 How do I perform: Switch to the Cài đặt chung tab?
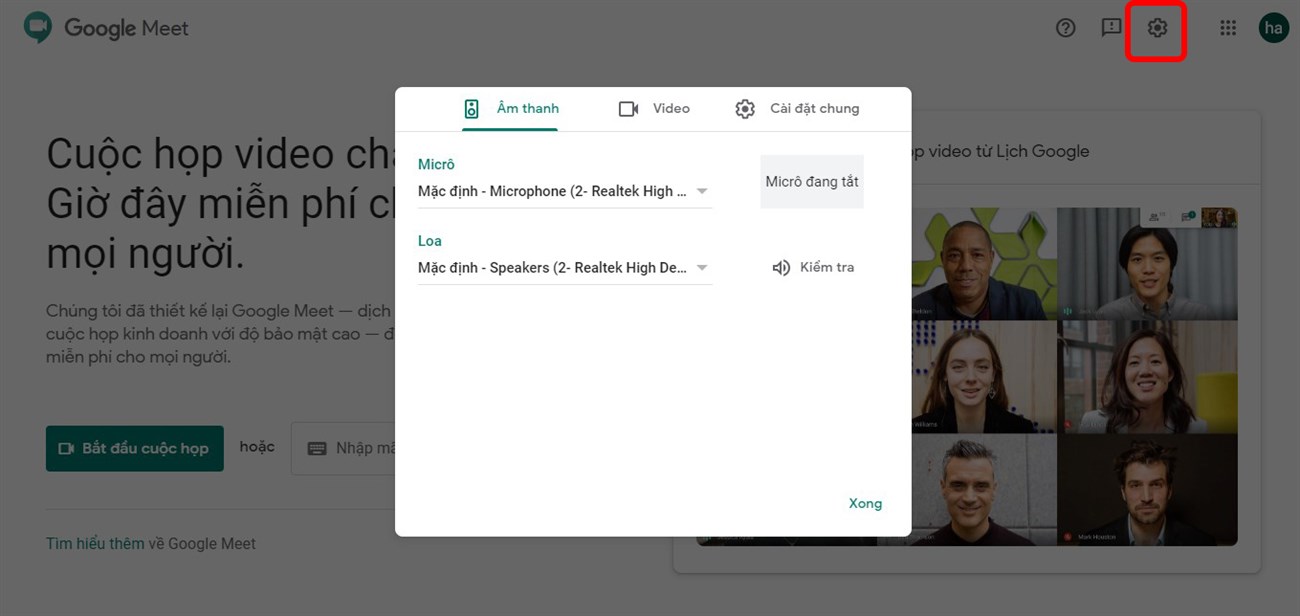[x=797, y=109]
